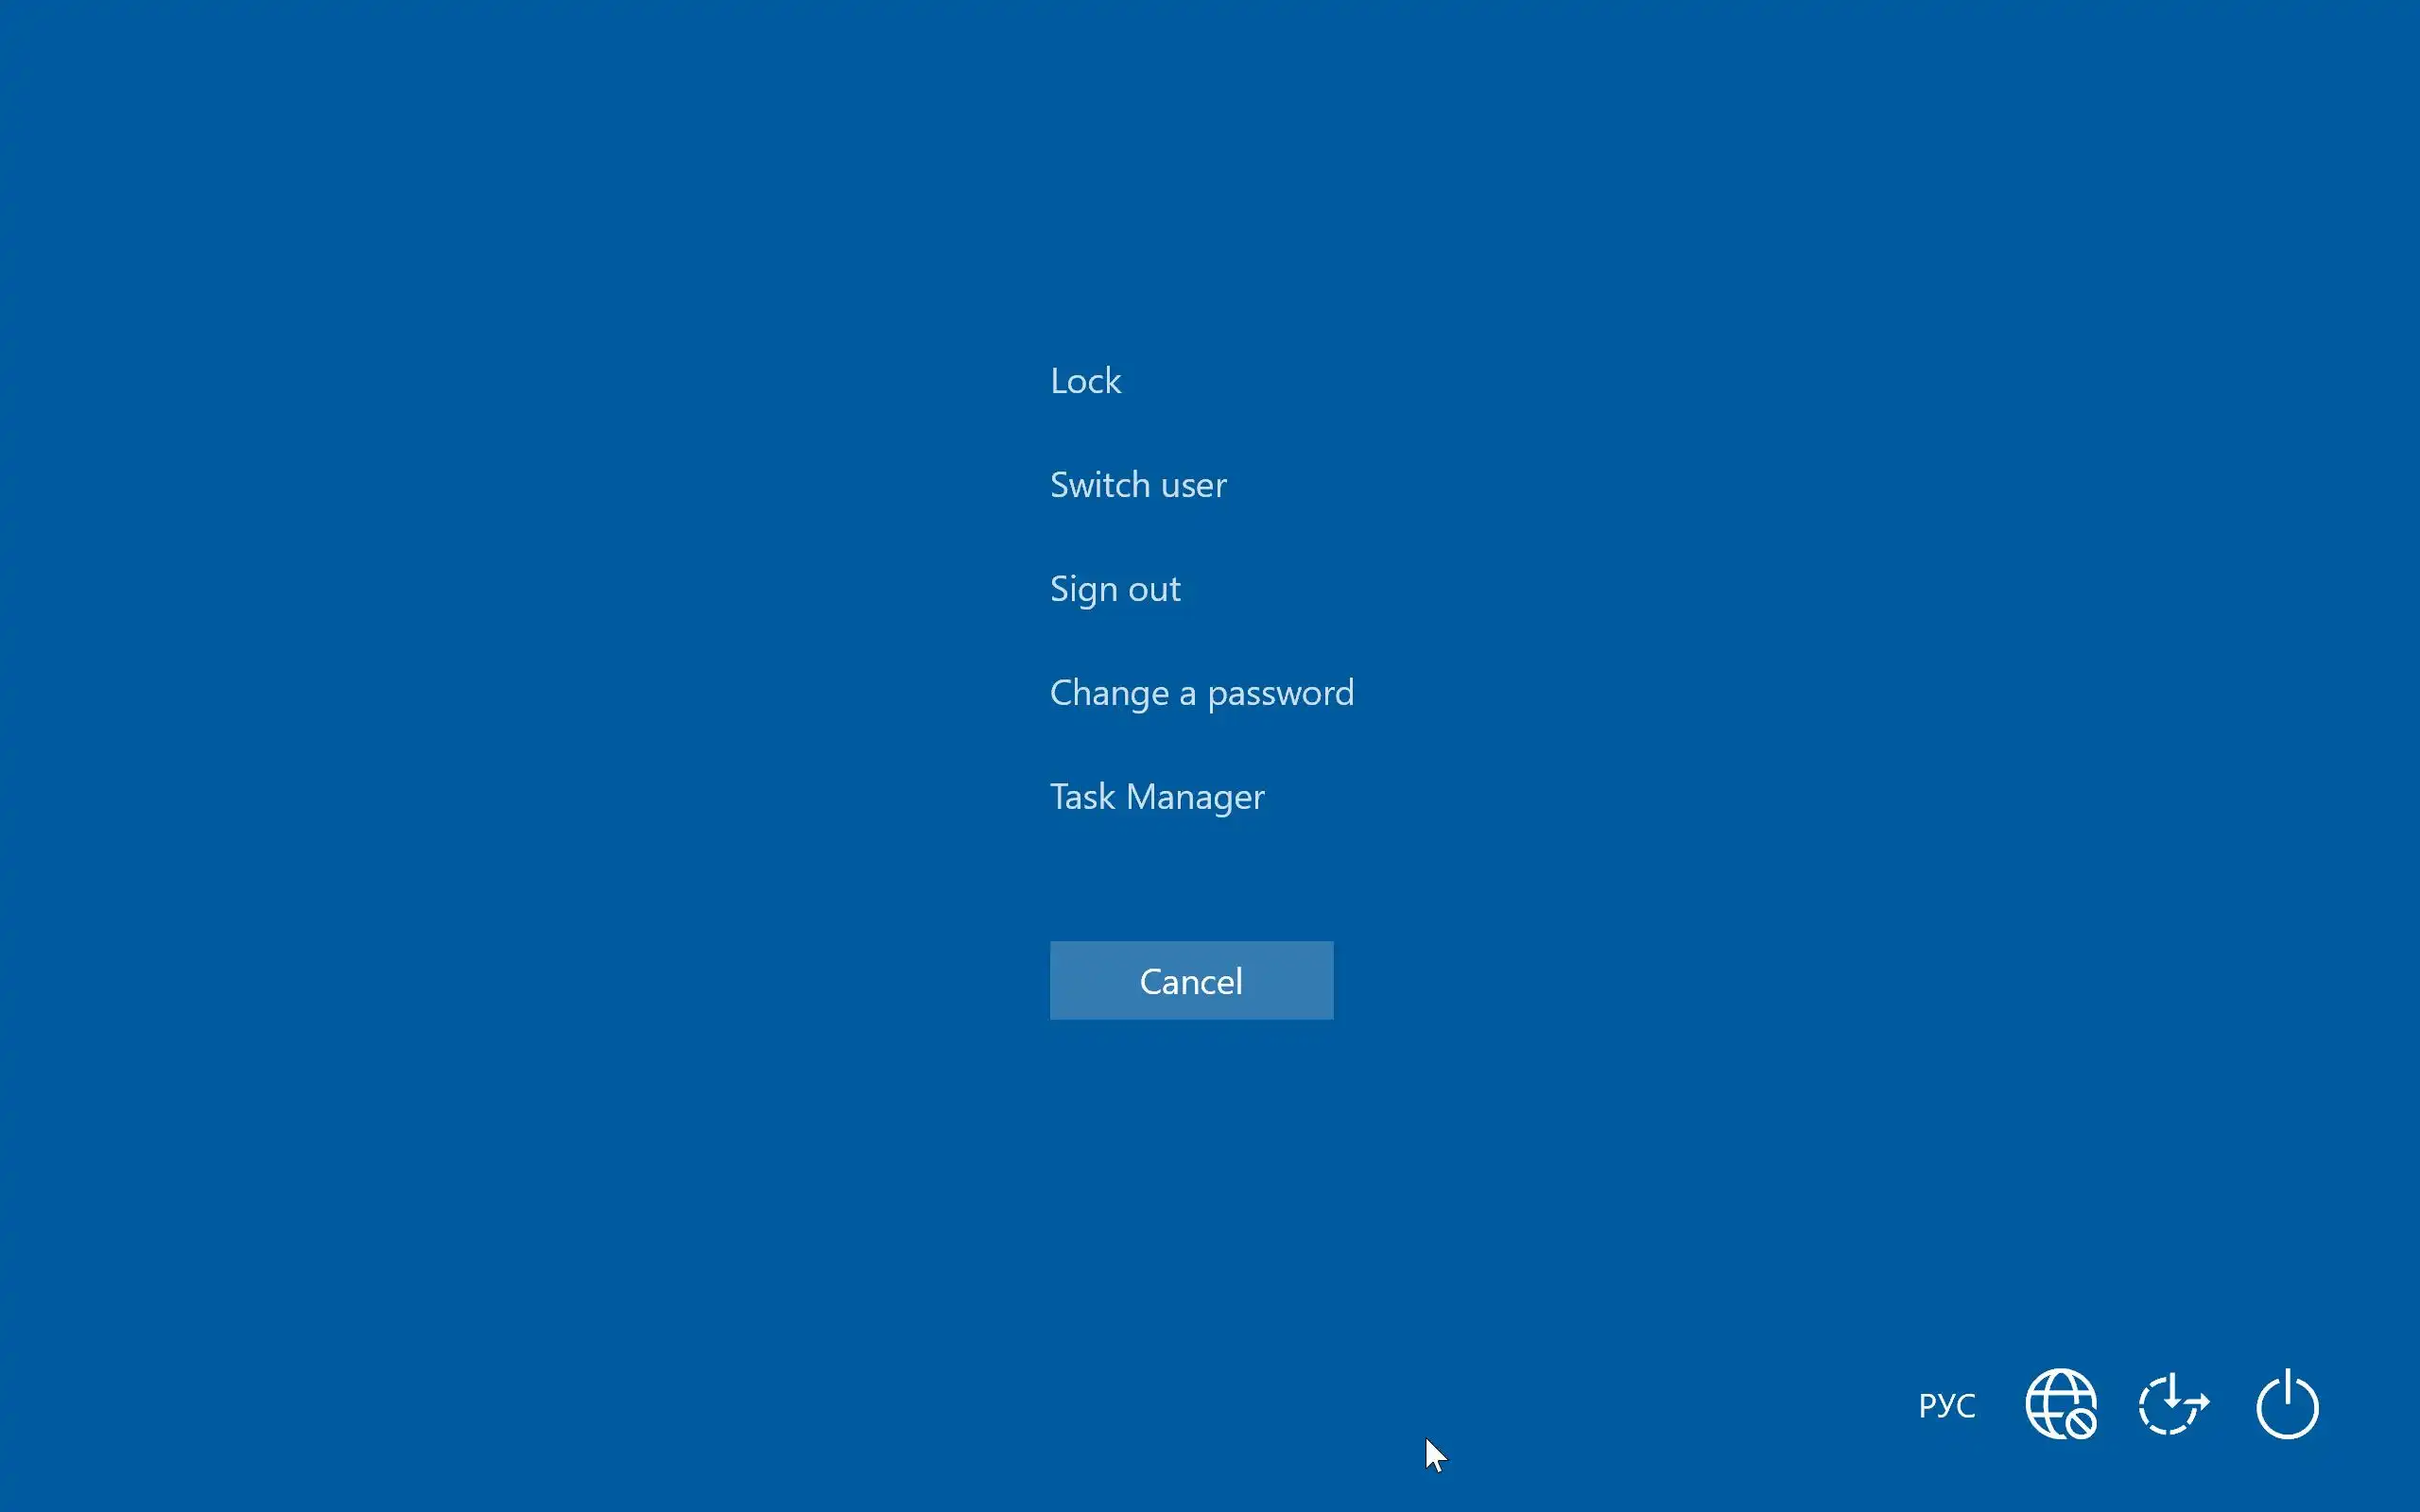The height and width of the screenshot is (1512, 2420).
Task: Click the Task Manager entry
Action: tap(1157, 797)
